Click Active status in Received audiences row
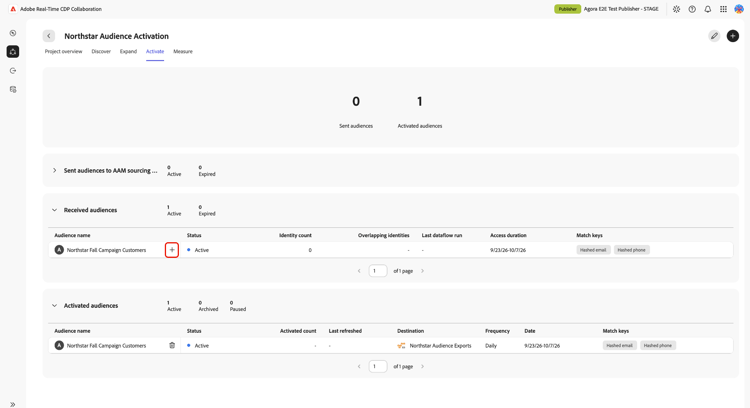 click(x=201, y=250)
